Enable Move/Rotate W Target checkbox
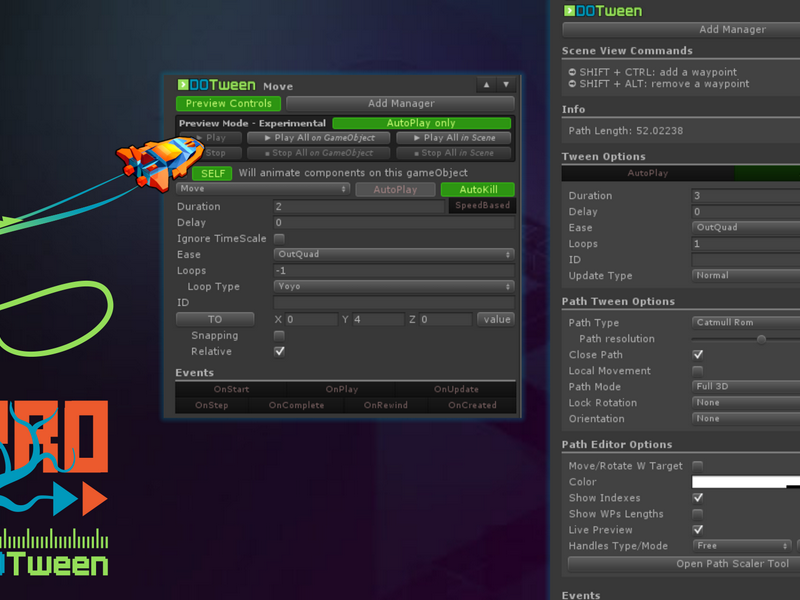This screenshot has width=800, height=600. (697, 466)
